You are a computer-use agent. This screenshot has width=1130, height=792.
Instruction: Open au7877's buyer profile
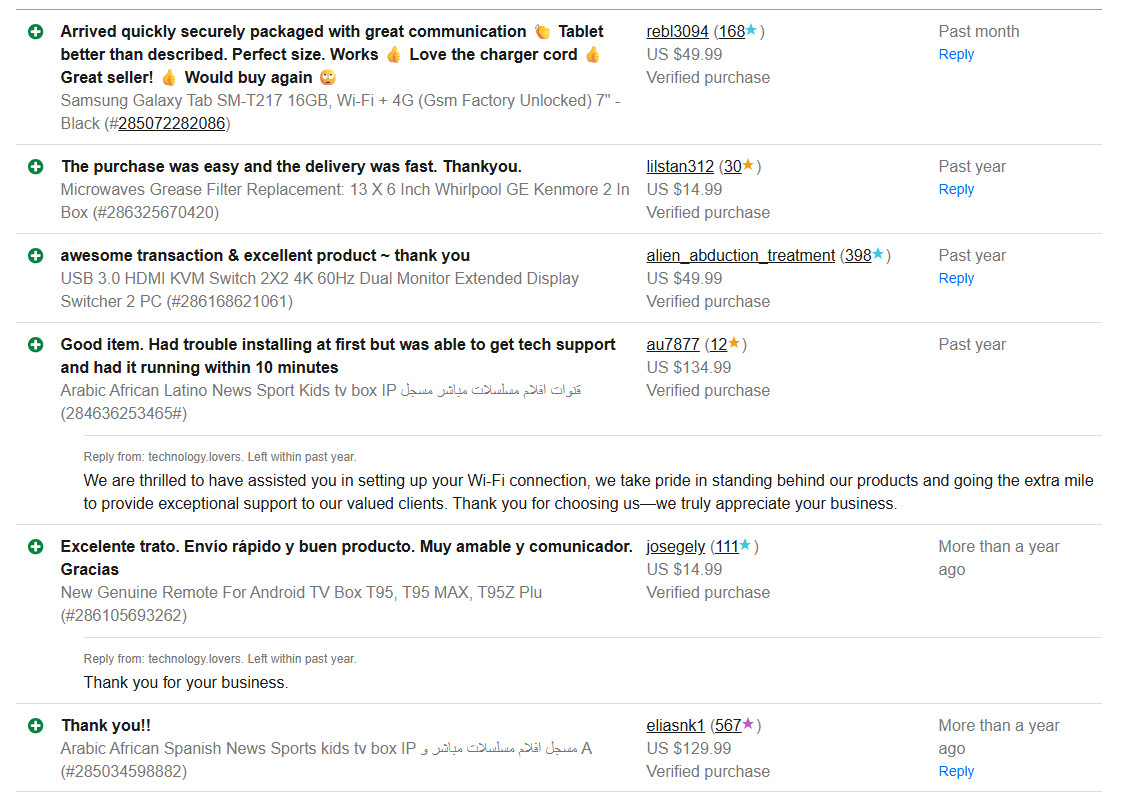673,345
